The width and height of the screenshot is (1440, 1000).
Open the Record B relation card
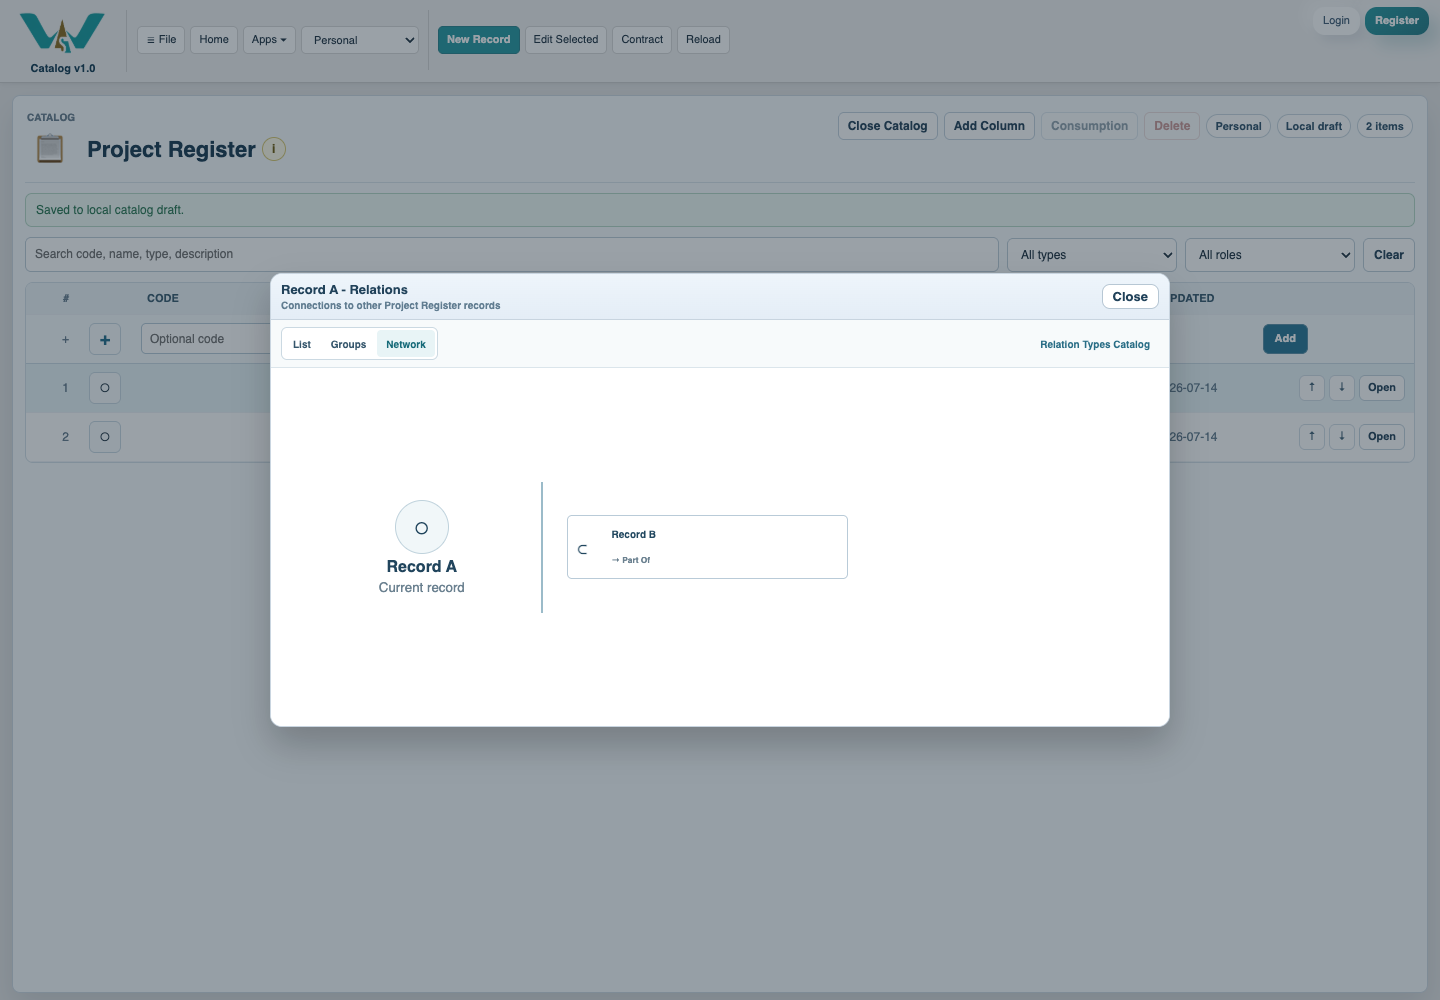(707, 547)
